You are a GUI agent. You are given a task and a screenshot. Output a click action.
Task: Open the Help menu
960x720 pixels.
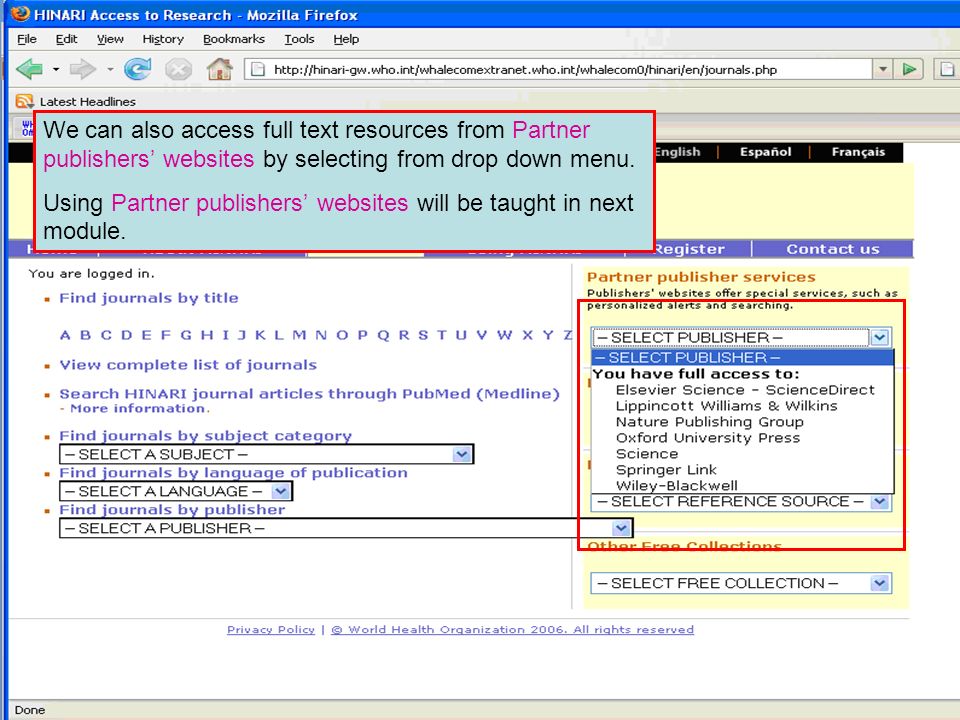point(346,39)
